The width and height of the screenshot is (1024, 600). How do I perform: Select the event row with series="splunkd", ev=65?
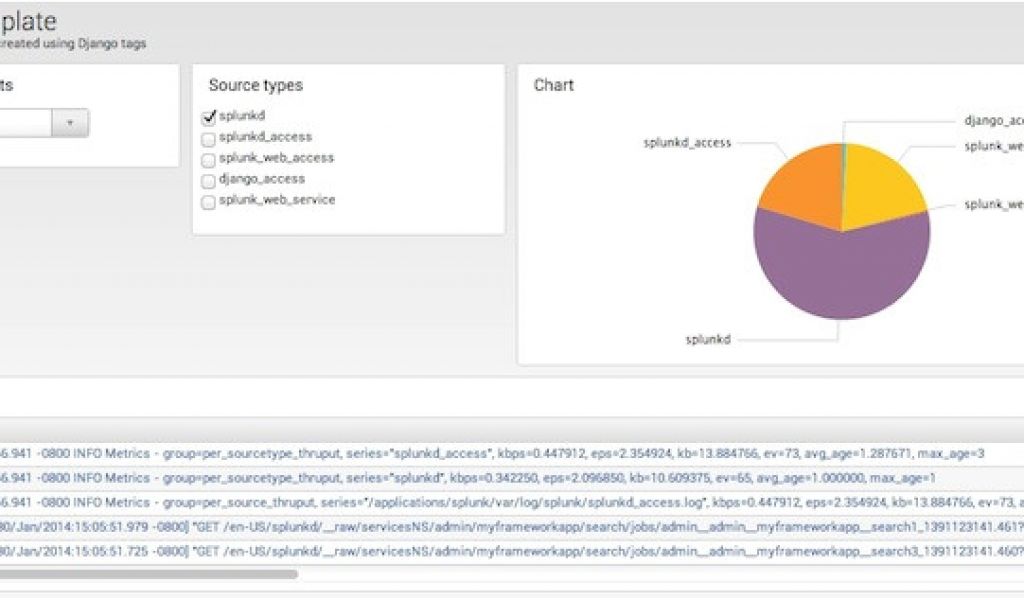(512, 479)
